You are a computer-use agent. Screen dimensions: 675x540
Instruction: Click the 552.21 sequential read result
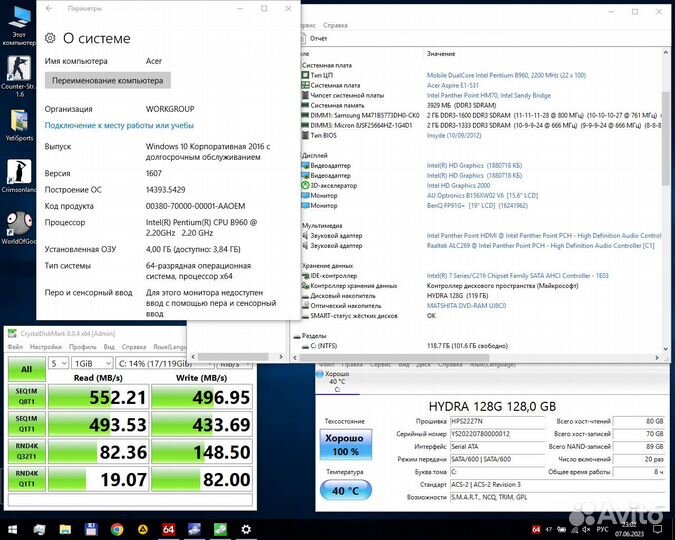click(x=99, y=397)
